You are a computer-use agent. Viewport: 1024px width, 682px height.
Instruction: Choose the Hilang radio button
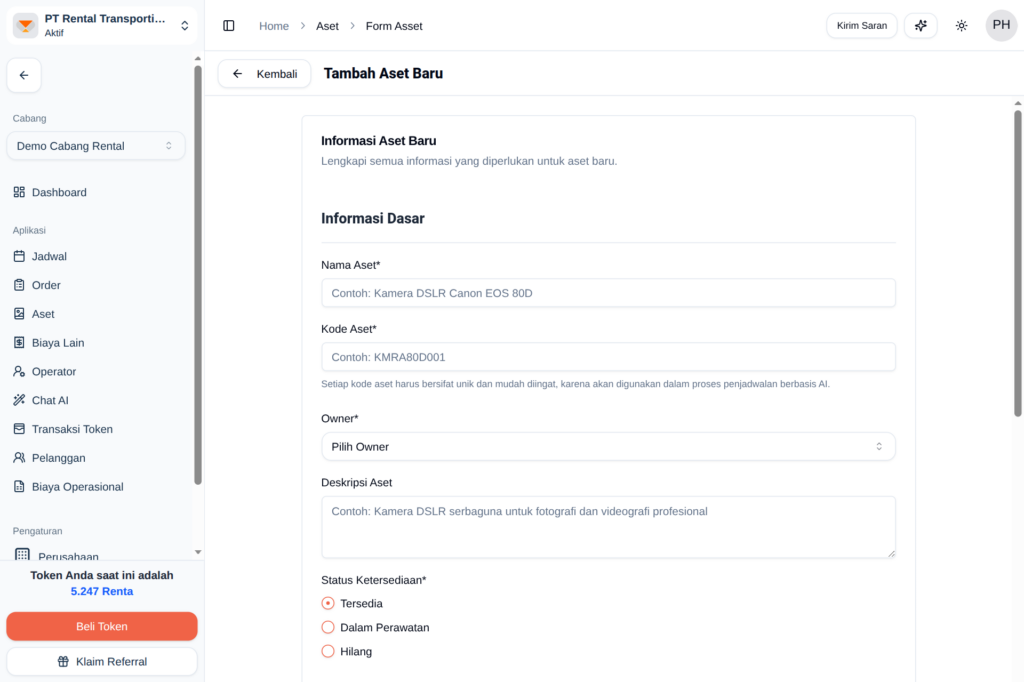pyautogui.click(x=328, y=652)
